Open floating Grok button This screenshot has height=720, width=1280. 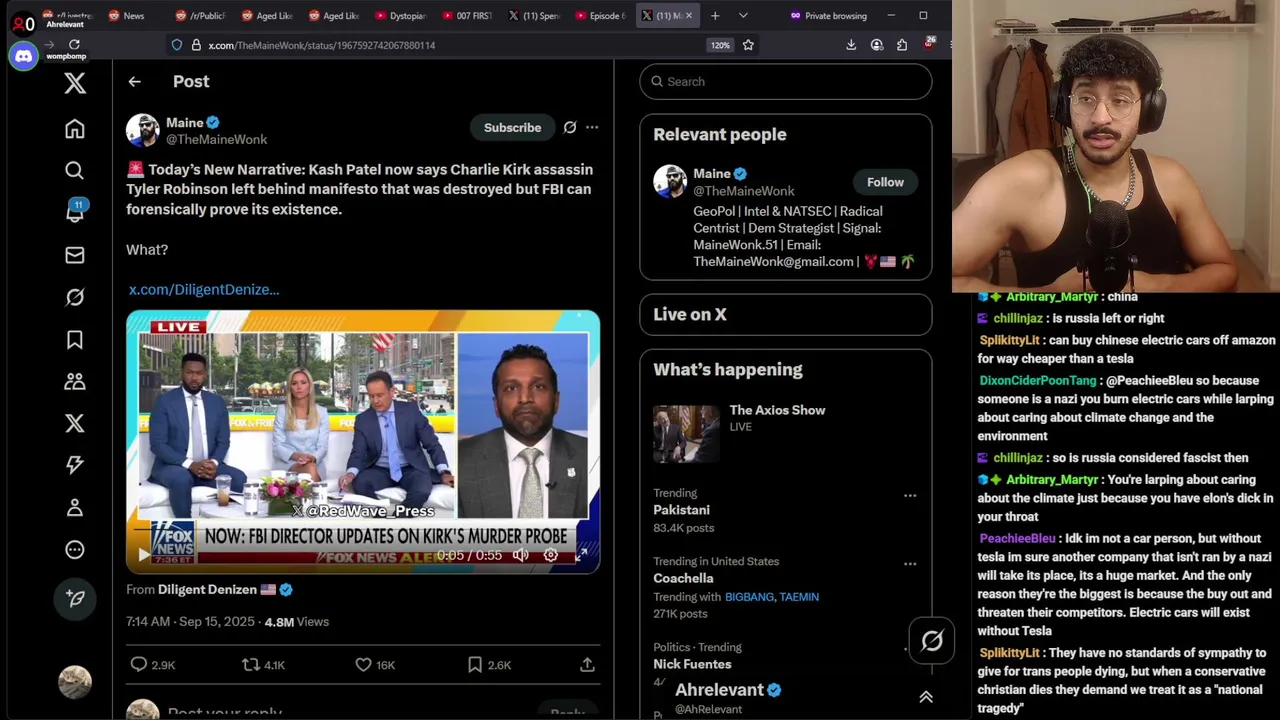coord(932,641)
